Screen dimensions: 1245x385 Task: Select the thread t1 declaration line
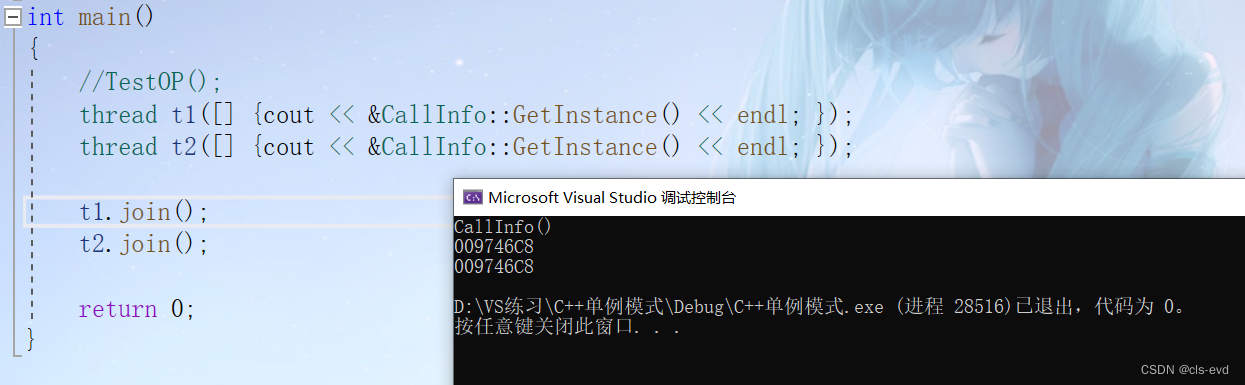(x=467, y=115)
